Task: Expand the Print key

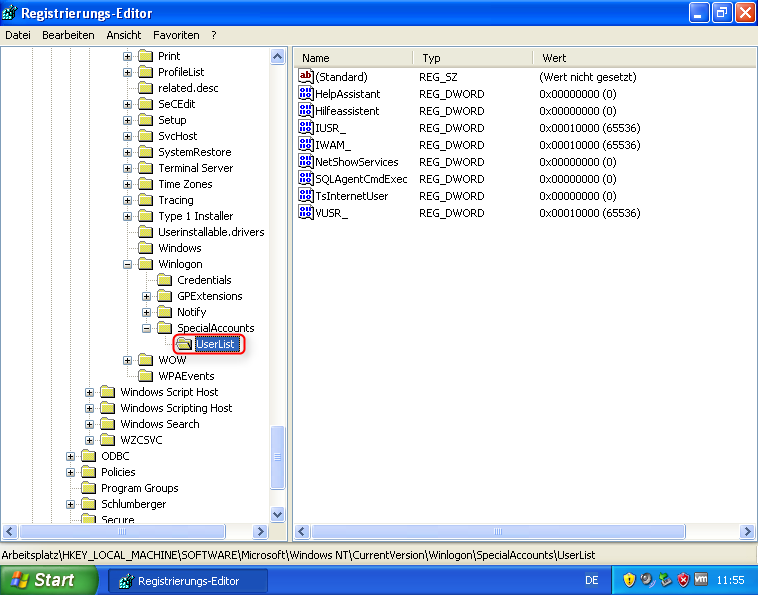Action: tap(127, 57)
